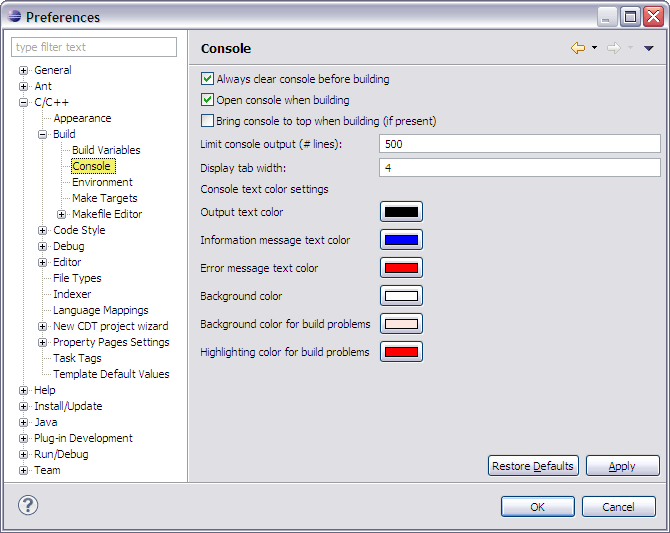670x533 pixels.
Task: Collapse the C/C++ tree node
Action: [24, 103]
